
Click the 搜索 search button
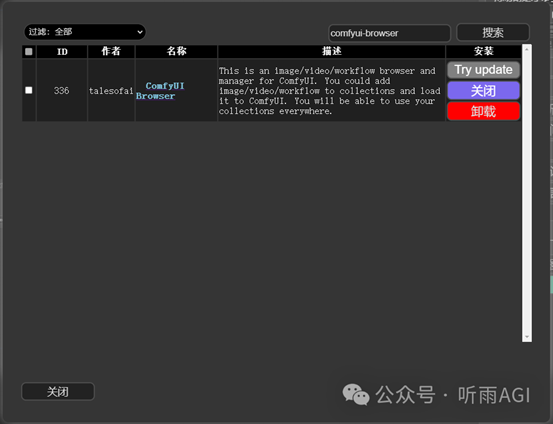coord(493,33)
